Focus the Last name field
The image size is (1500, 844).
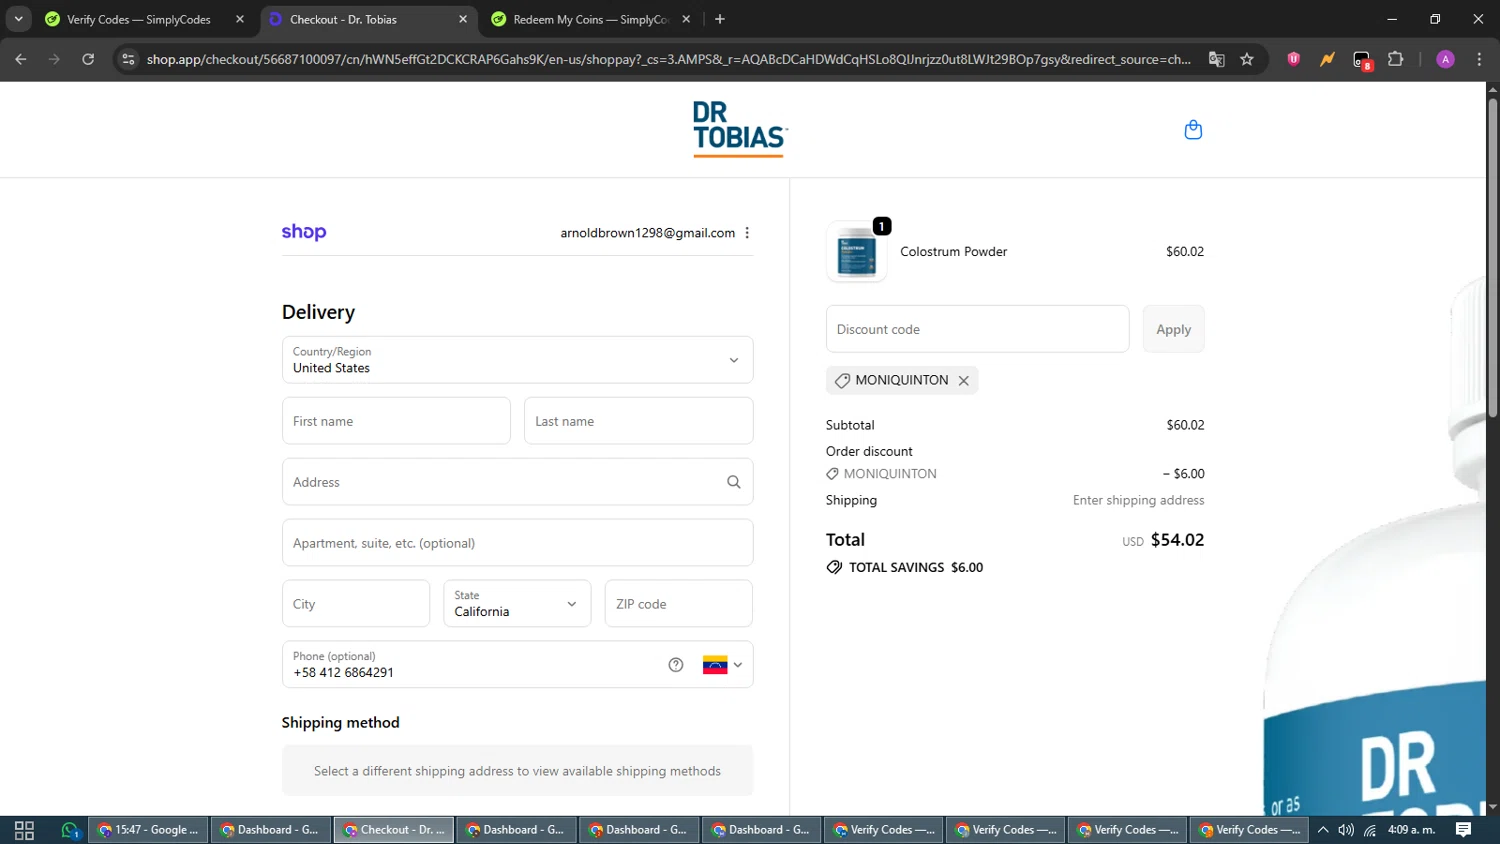(638, 421)
